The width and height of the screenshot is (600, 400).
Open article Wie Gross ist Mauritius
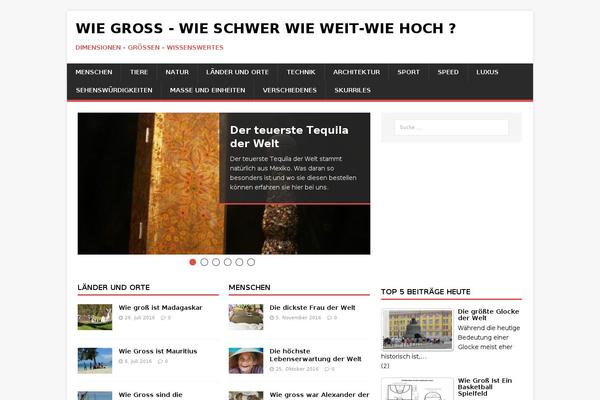coord(158,351)
